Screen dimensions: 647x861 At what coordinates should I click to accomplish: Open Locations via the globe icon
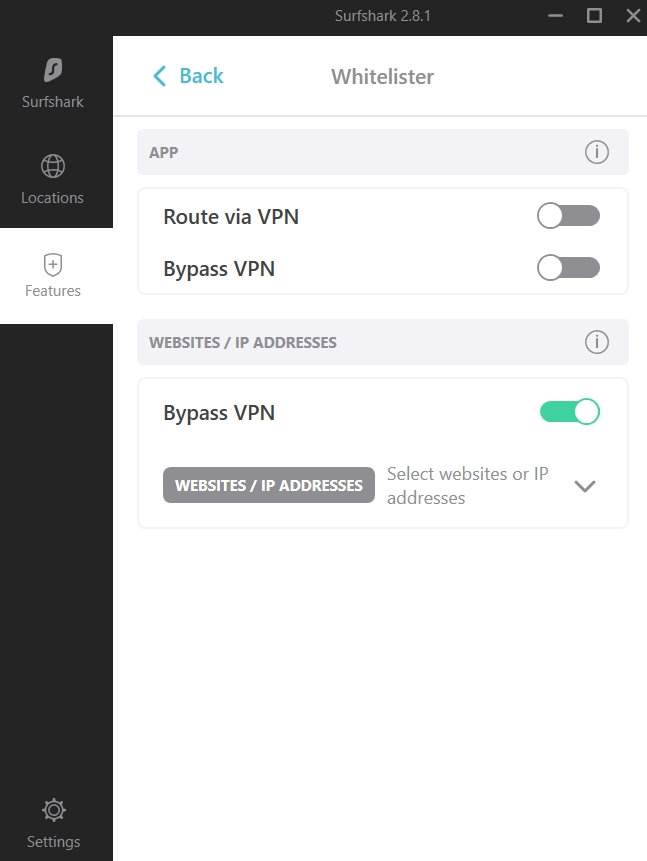53,166
